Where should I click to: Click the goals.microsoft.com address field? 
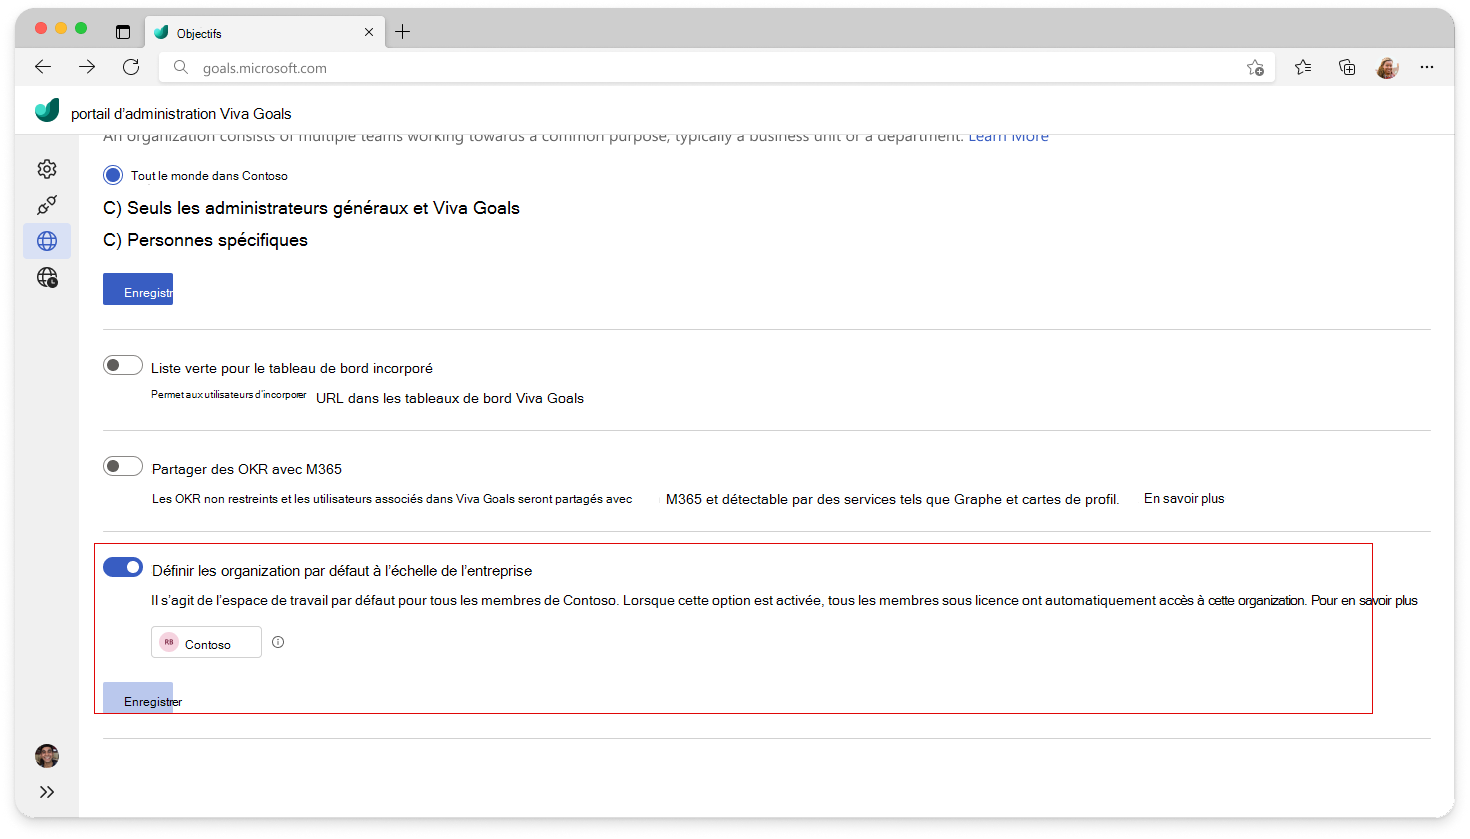[x=716, y=68]
